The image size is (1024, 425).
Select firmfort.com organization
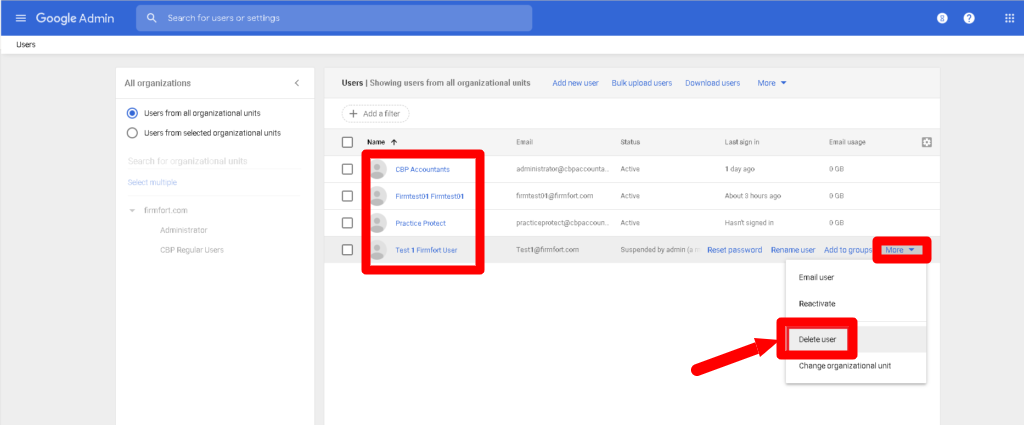pyautogui.click(x=166, y=210)
